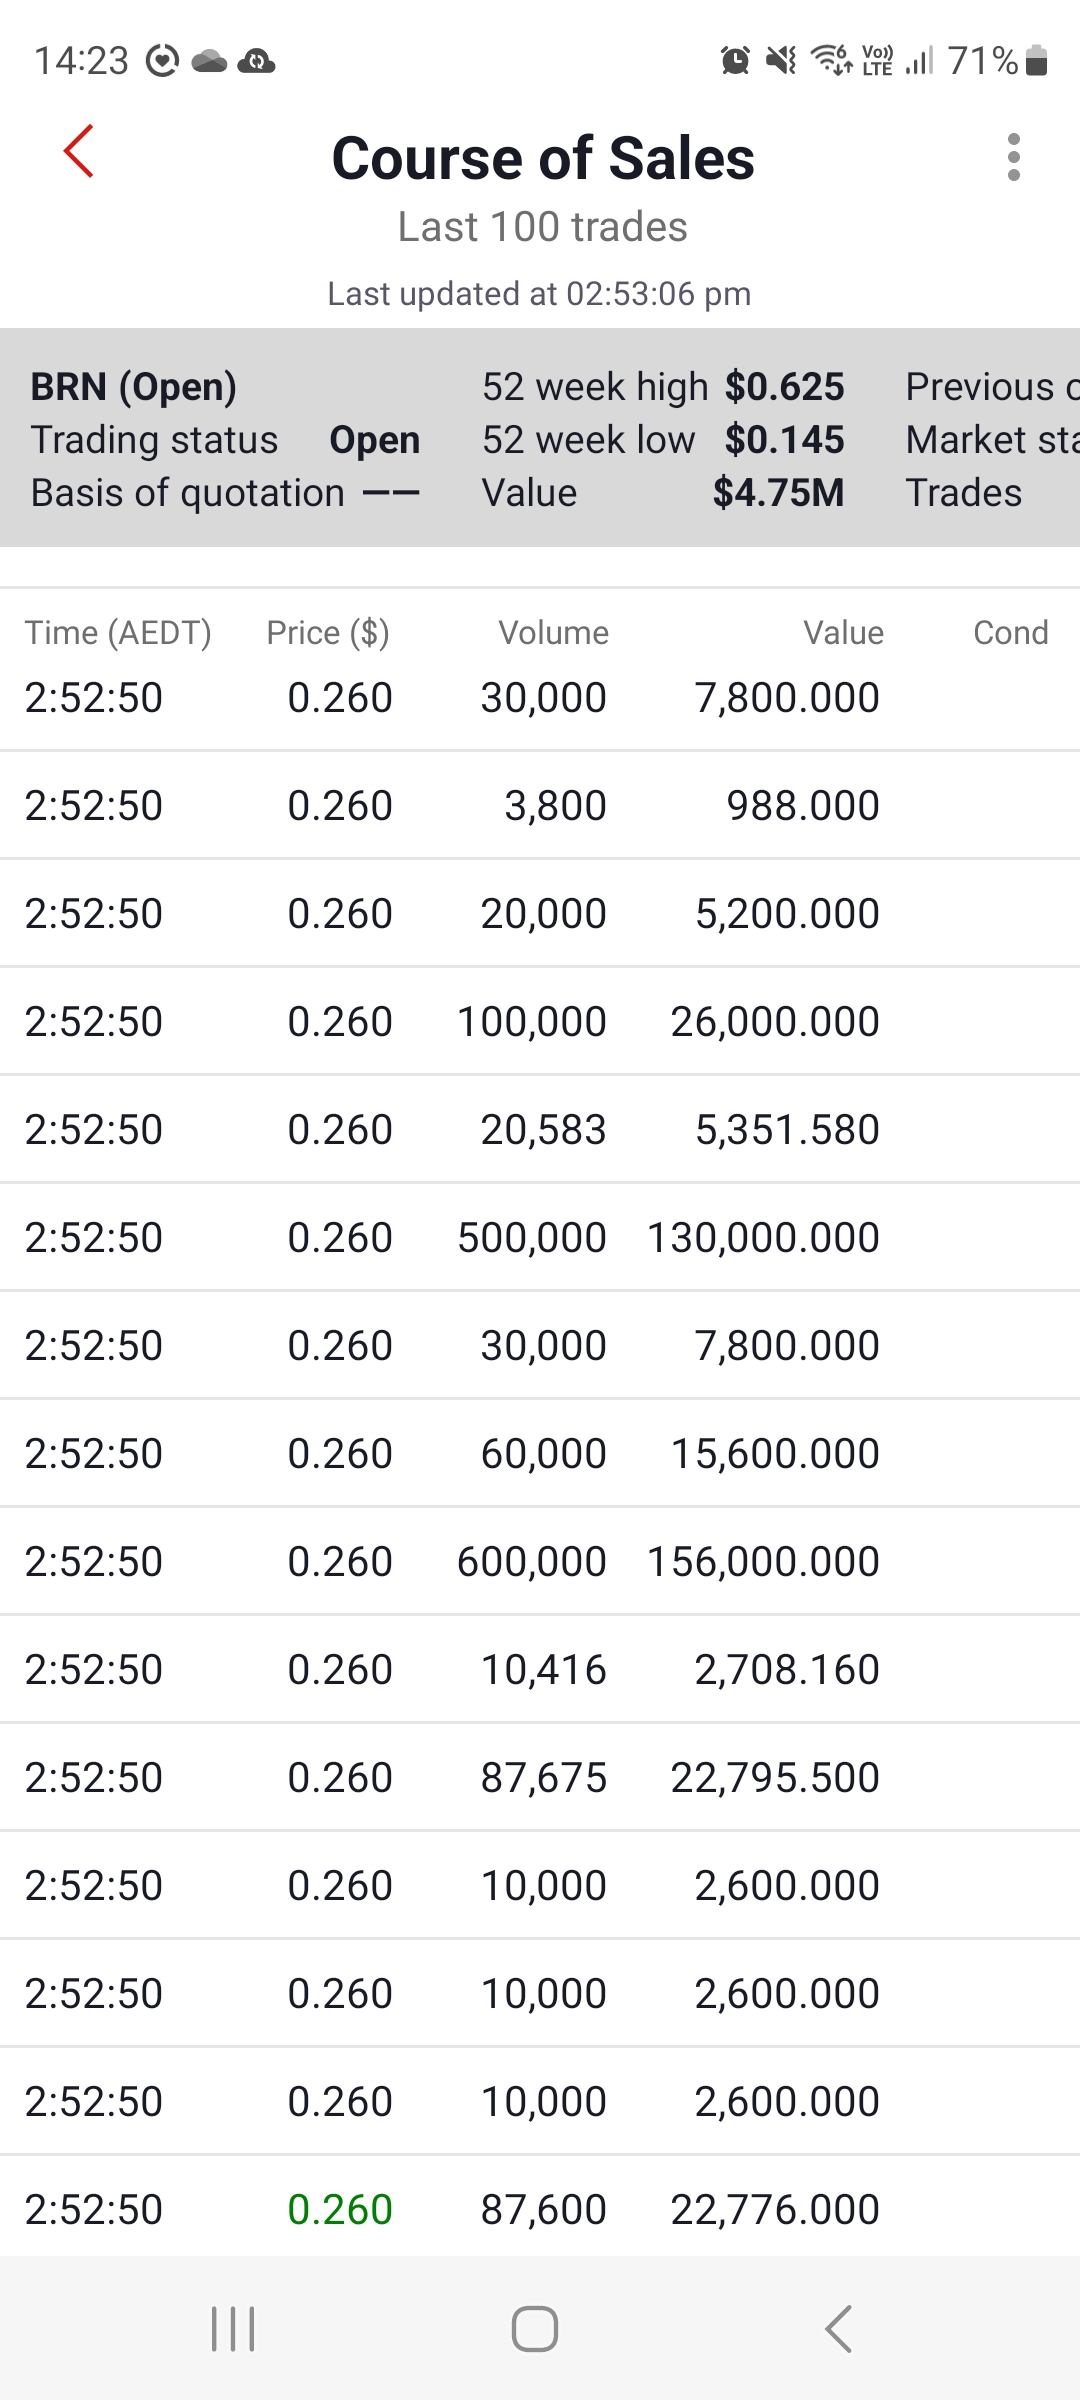Screen dimensions: 1080x2400
Task: Tap the red back arrow
Action: (x=79, y=152)
